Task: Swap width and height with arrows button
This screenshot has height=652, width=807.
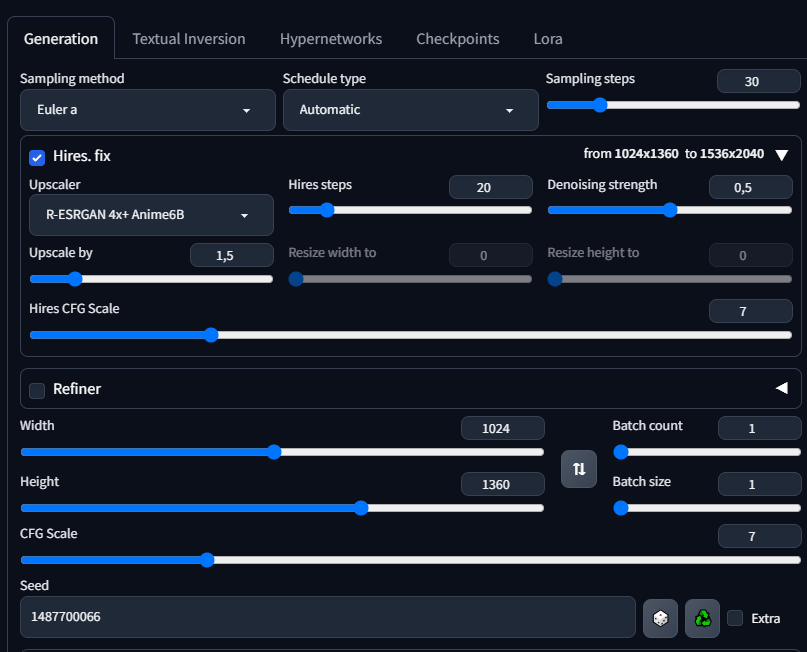Action: [x=579, y=469]
